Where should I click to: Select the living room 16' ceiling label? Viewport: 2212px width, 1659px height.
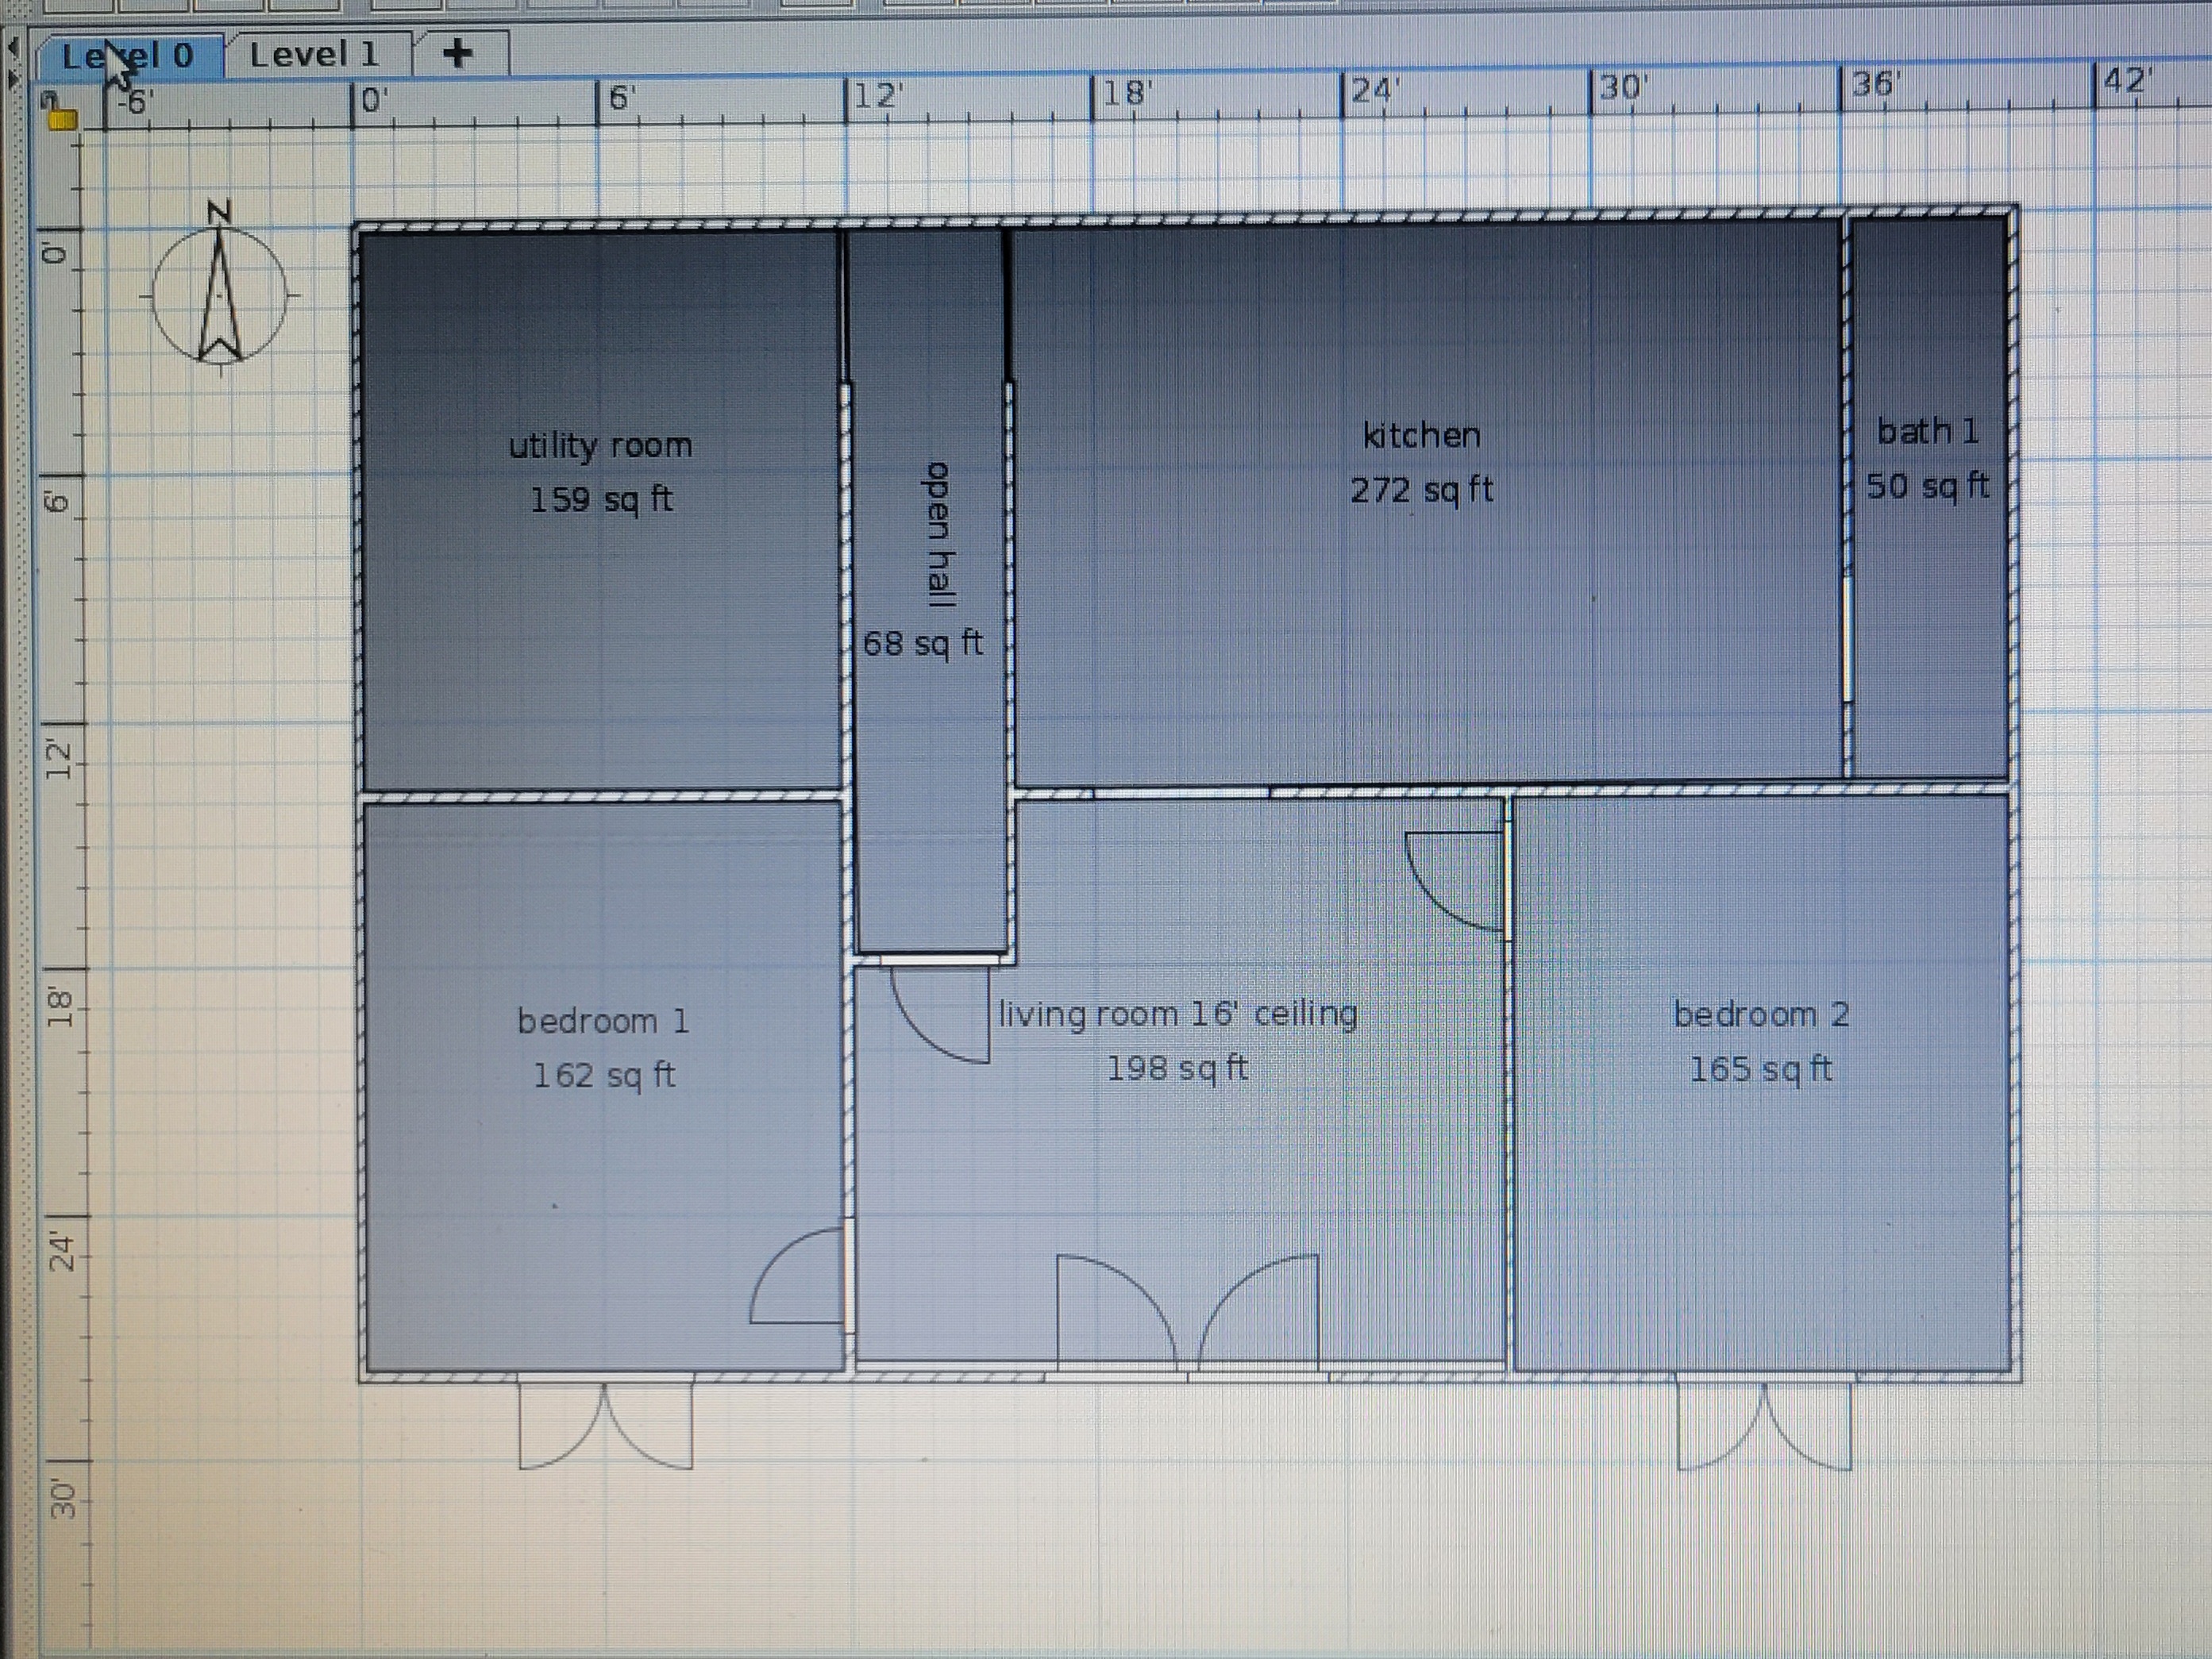(1178, 1014)
